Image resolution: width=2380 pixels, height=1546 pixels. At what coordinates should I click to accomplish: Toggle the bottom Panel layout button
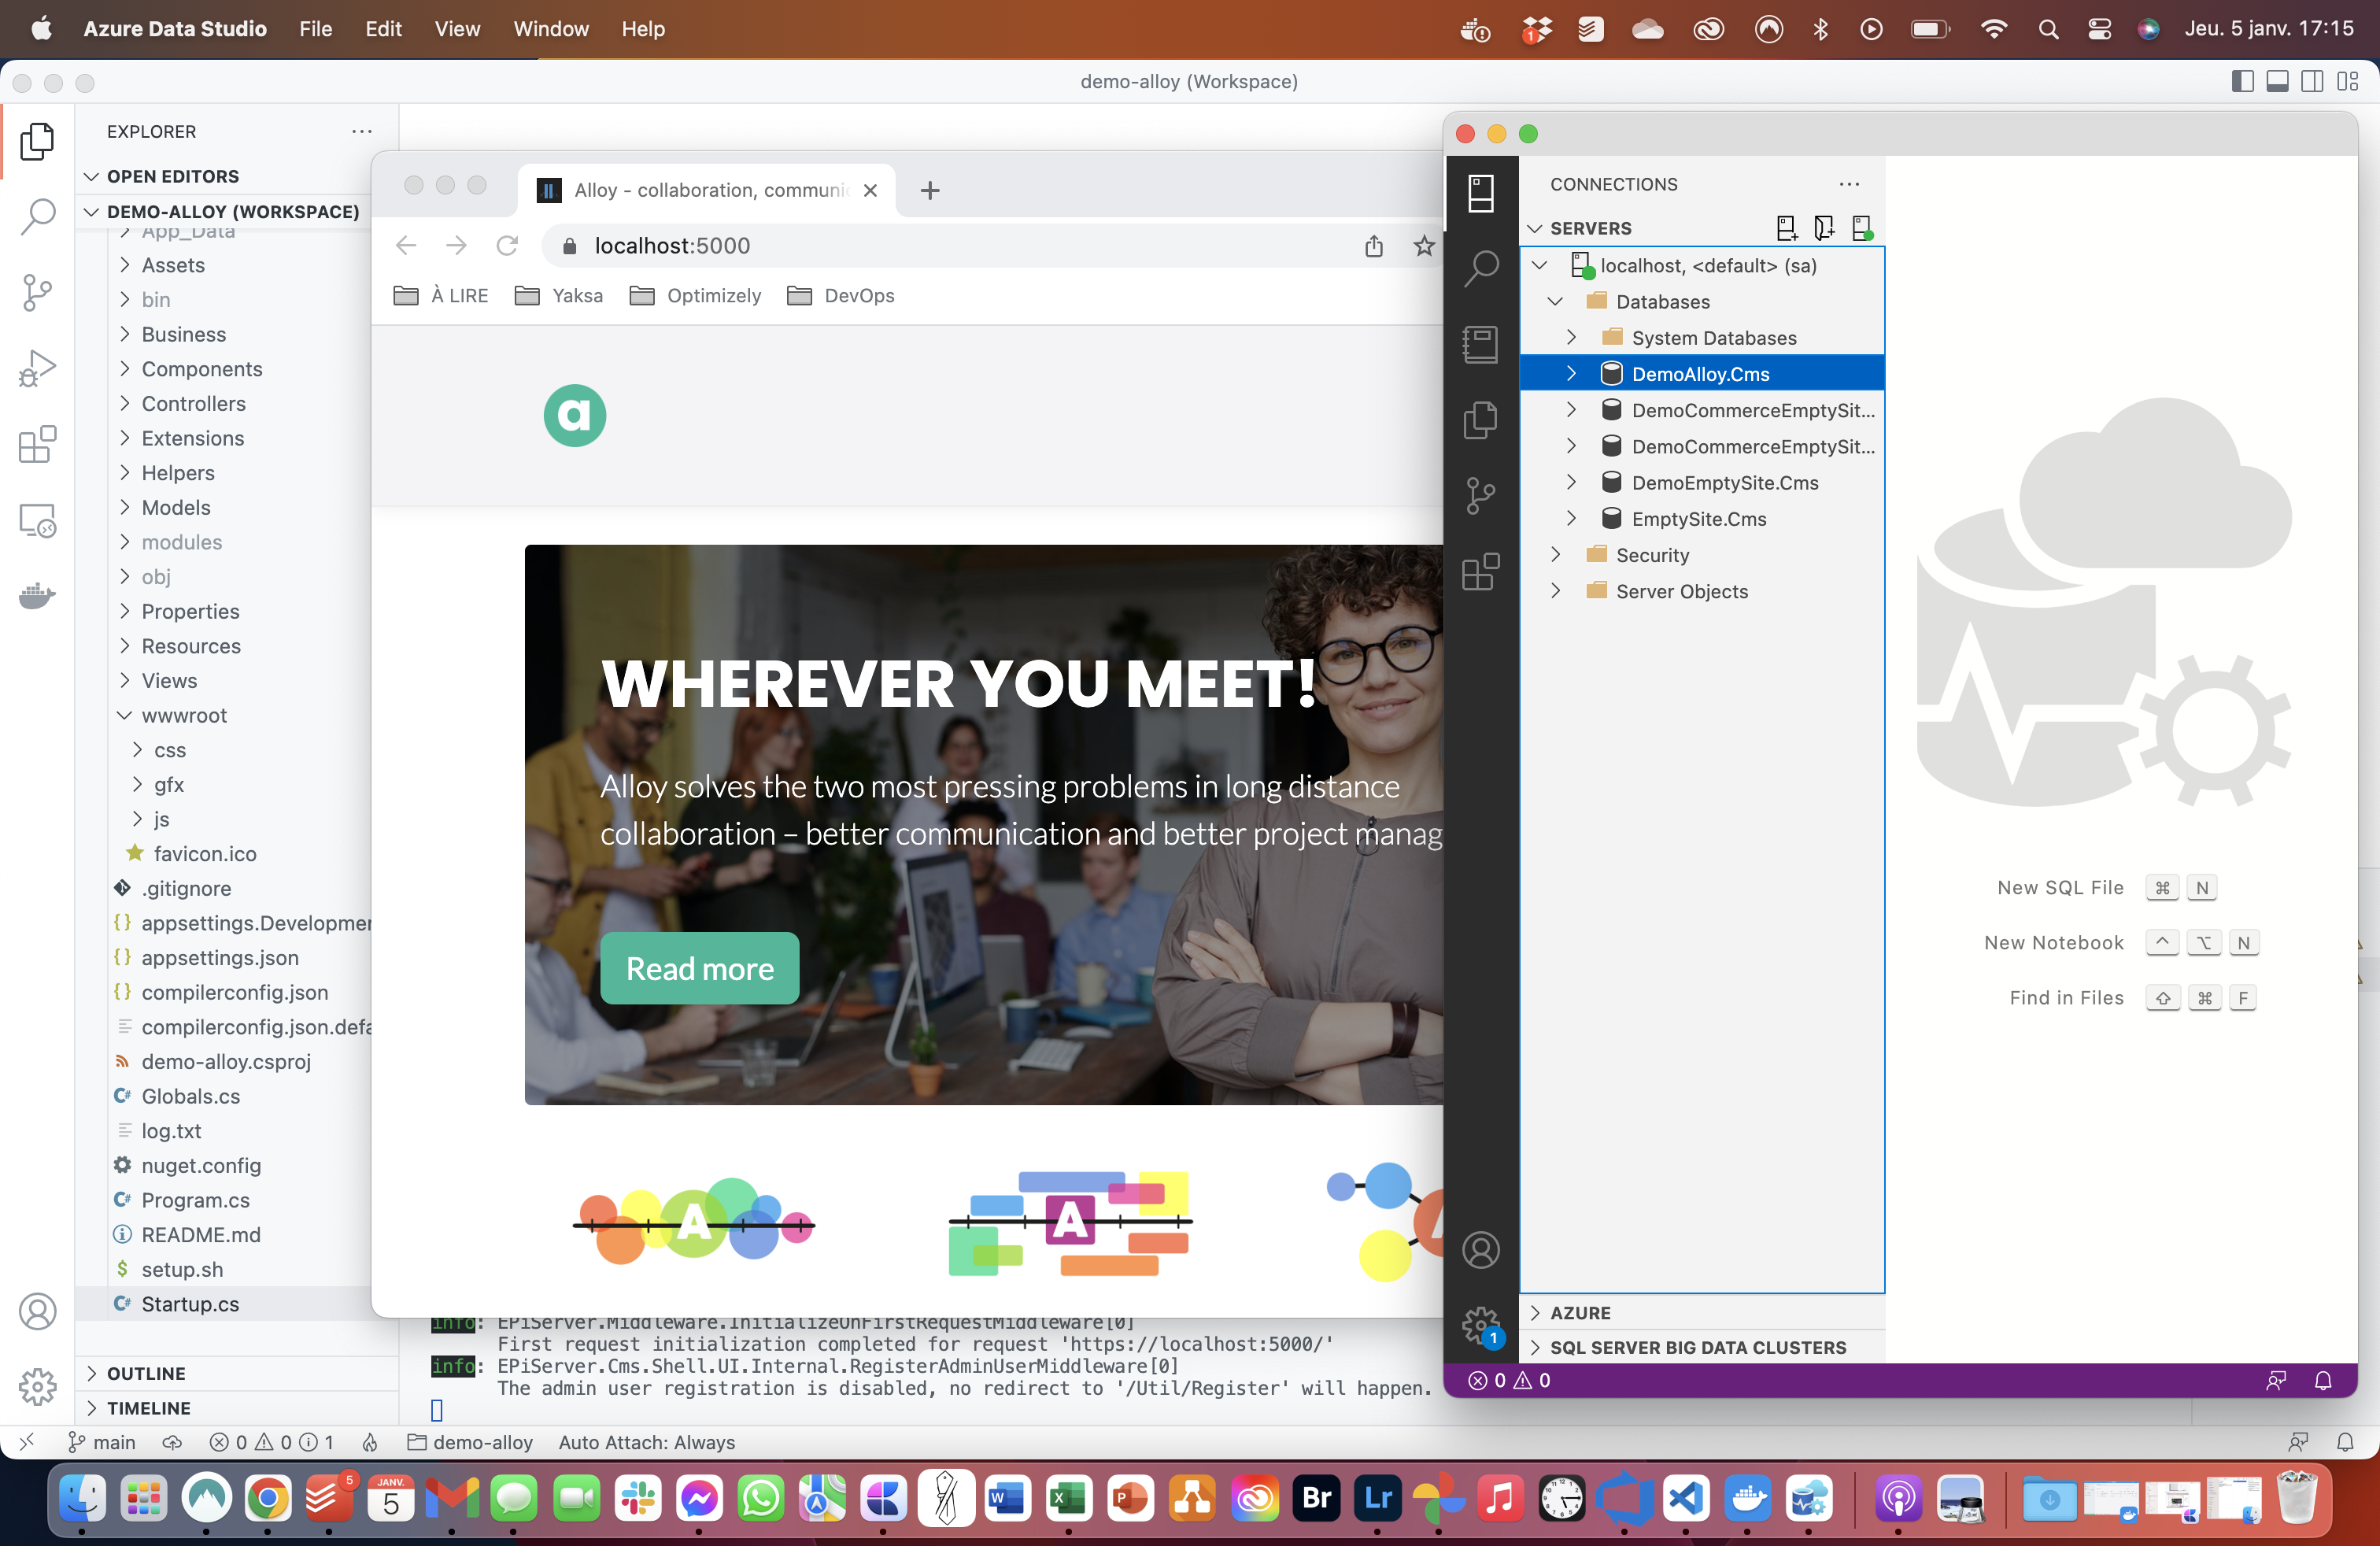click(x=2277, y=82)
